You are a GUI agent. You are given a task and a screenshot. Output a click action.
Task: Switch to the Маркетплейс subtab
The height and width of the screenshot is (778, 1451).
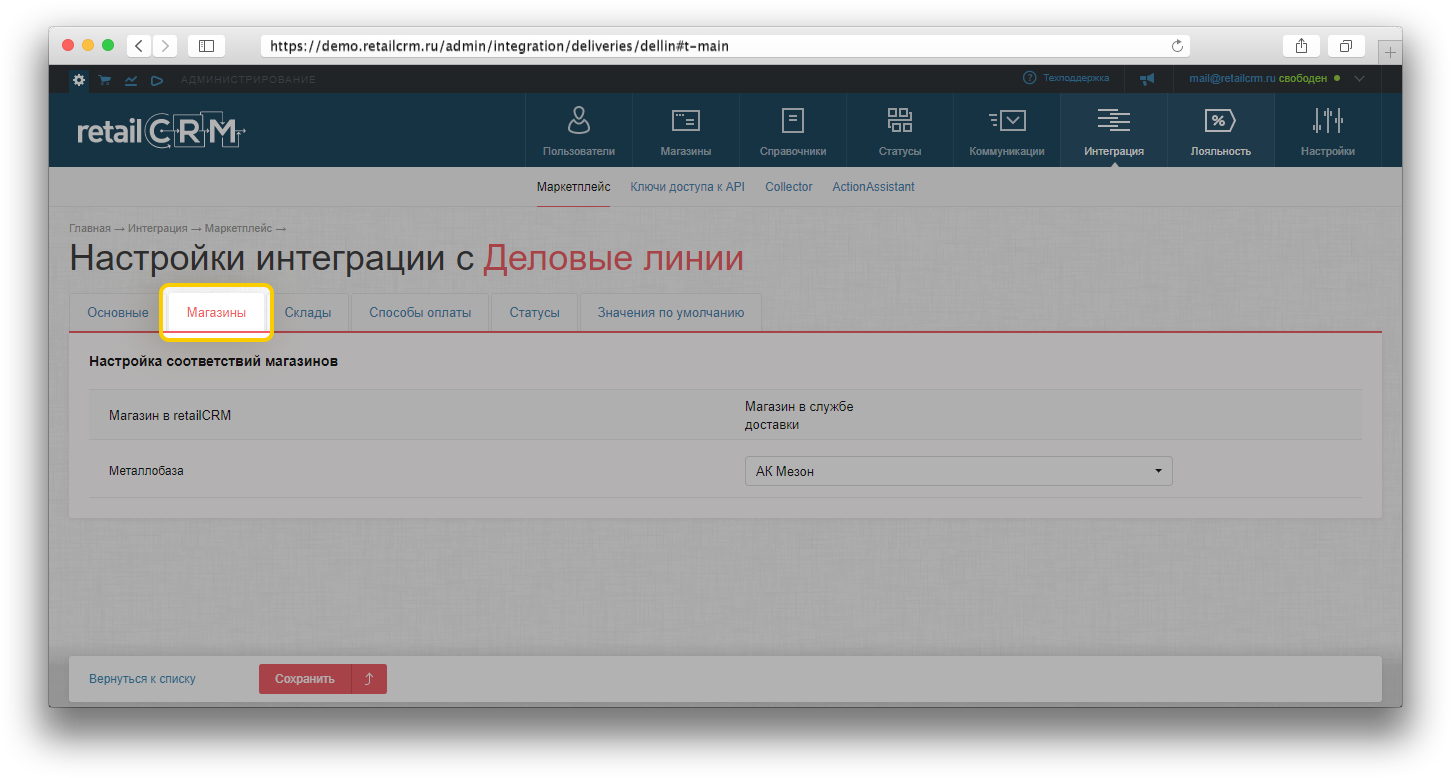573,187
